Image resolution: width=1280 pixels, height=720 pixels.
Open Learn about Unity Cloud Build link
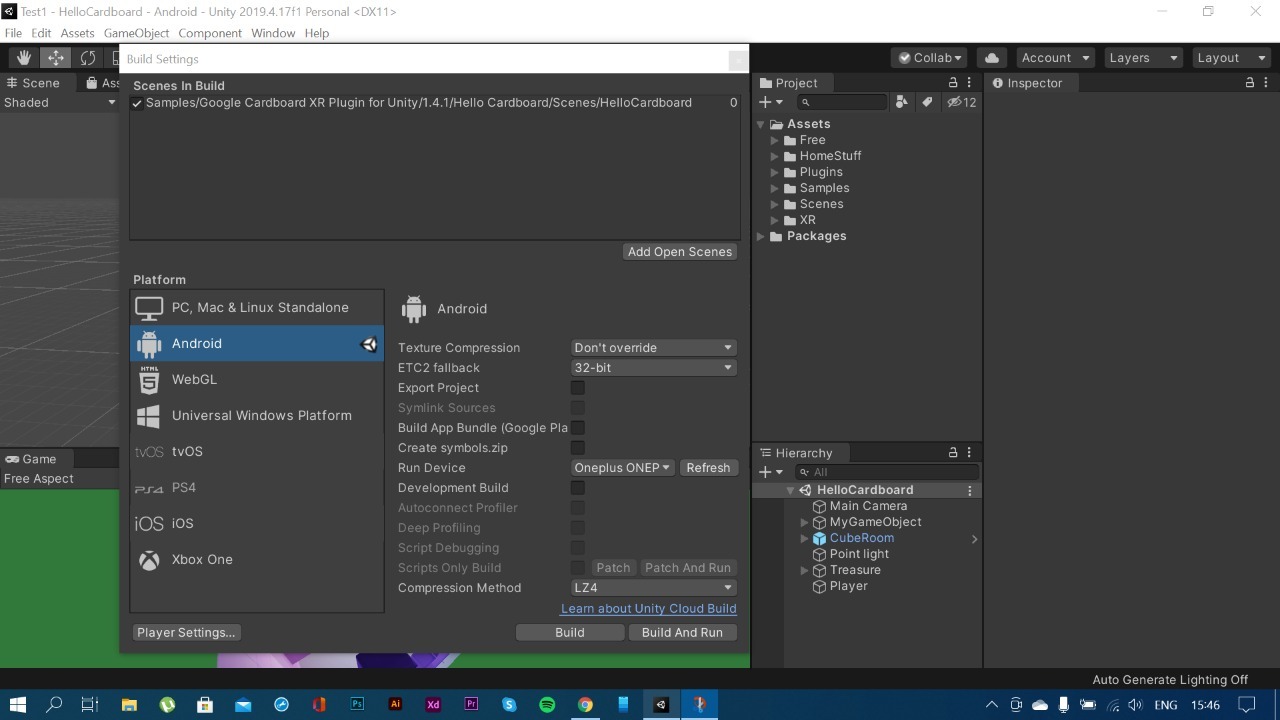tap(648, 608)
